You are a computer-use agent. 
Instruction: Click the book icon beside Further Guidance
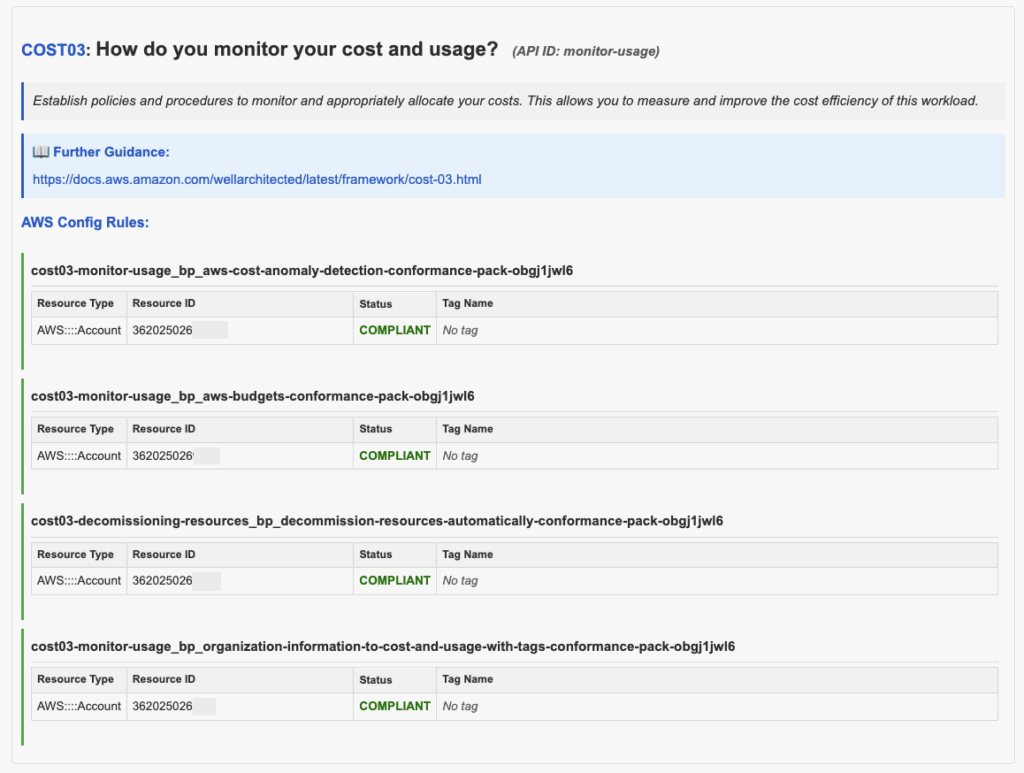point(40,152)
